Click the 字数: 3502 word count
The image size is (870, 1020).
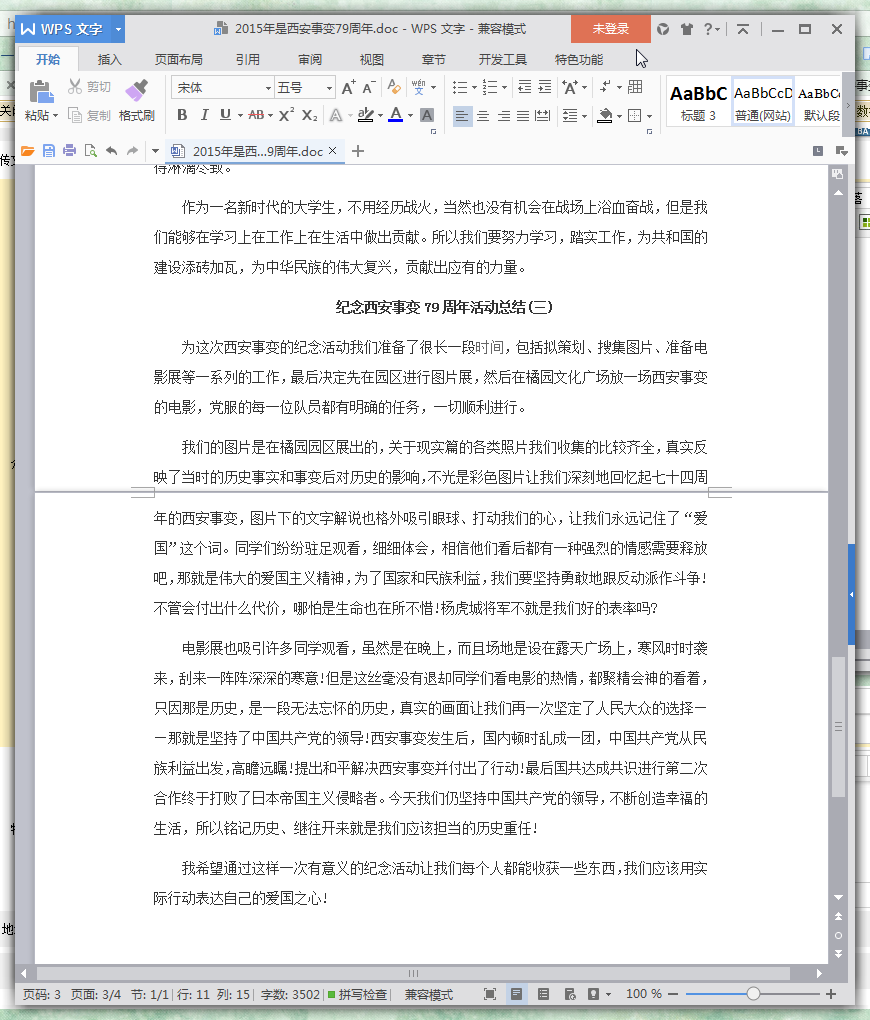point(290,994)
